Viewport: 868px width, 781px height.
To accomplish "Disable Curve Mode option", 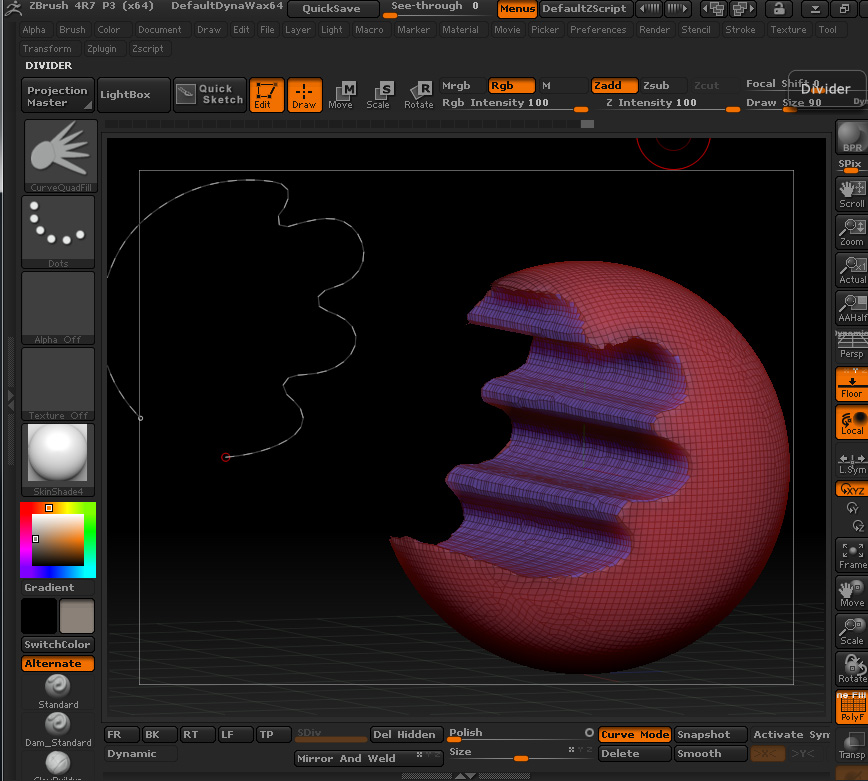I will 634,734.
